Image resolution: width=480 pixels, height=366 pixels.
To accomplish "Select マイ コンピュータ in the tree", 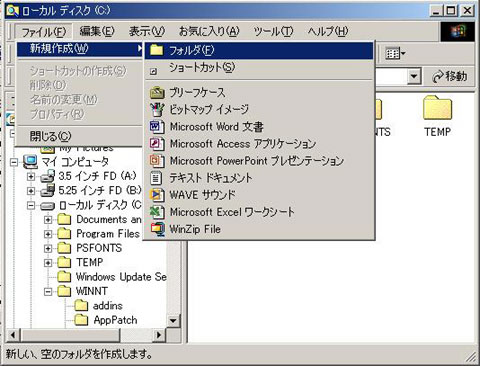I will [x=75, y=162].
